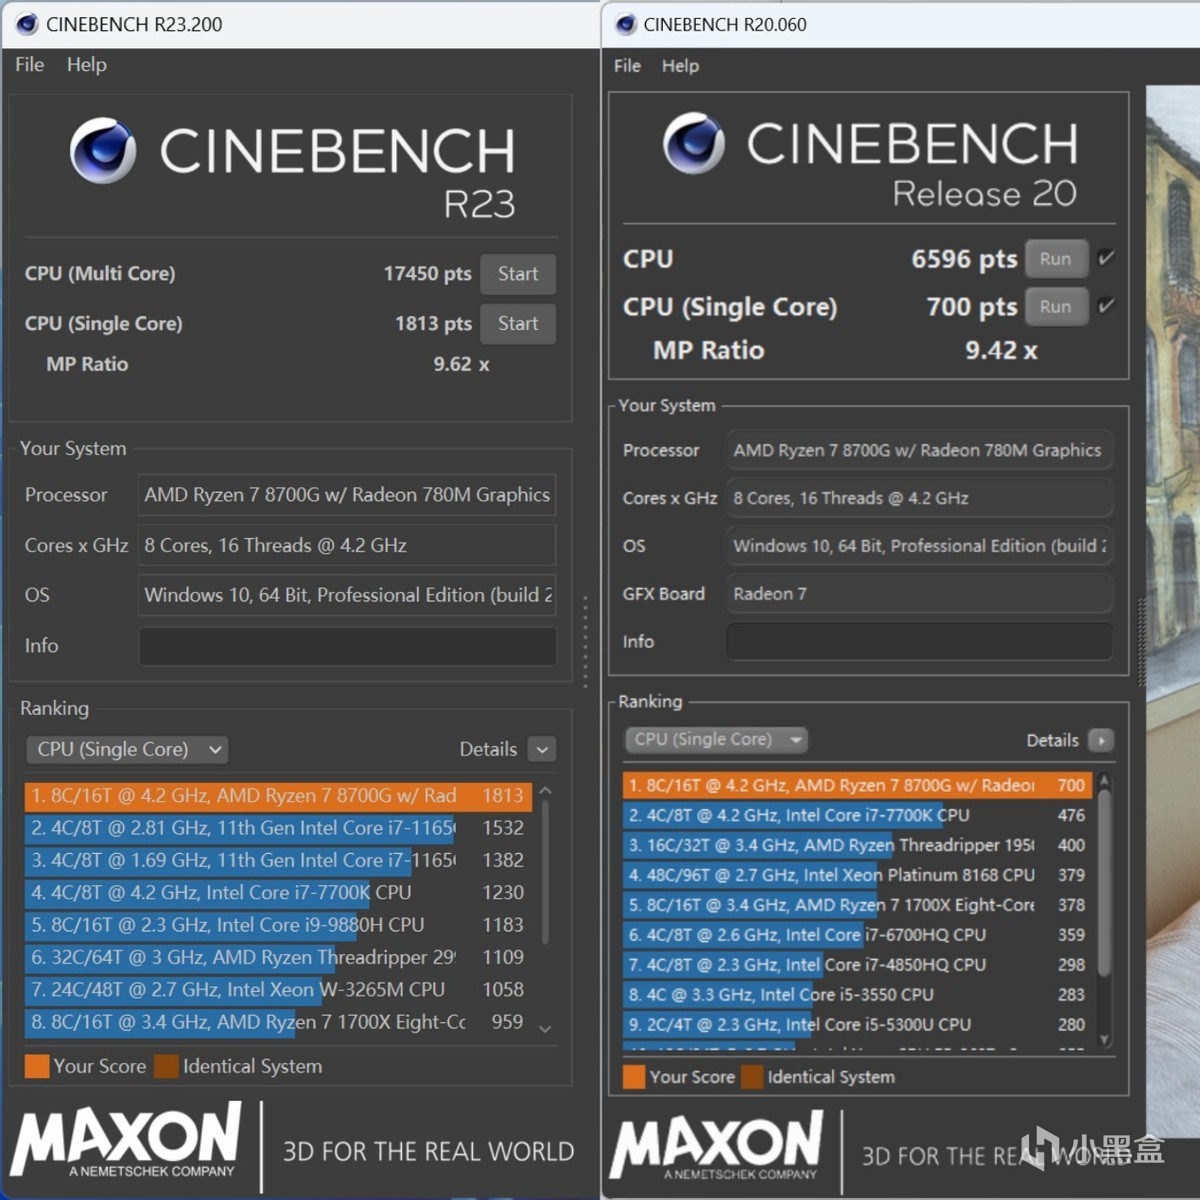Click the brown Identical System swatch in R20
Screen dimensions: 1200x1200
tap(752, 1077)
